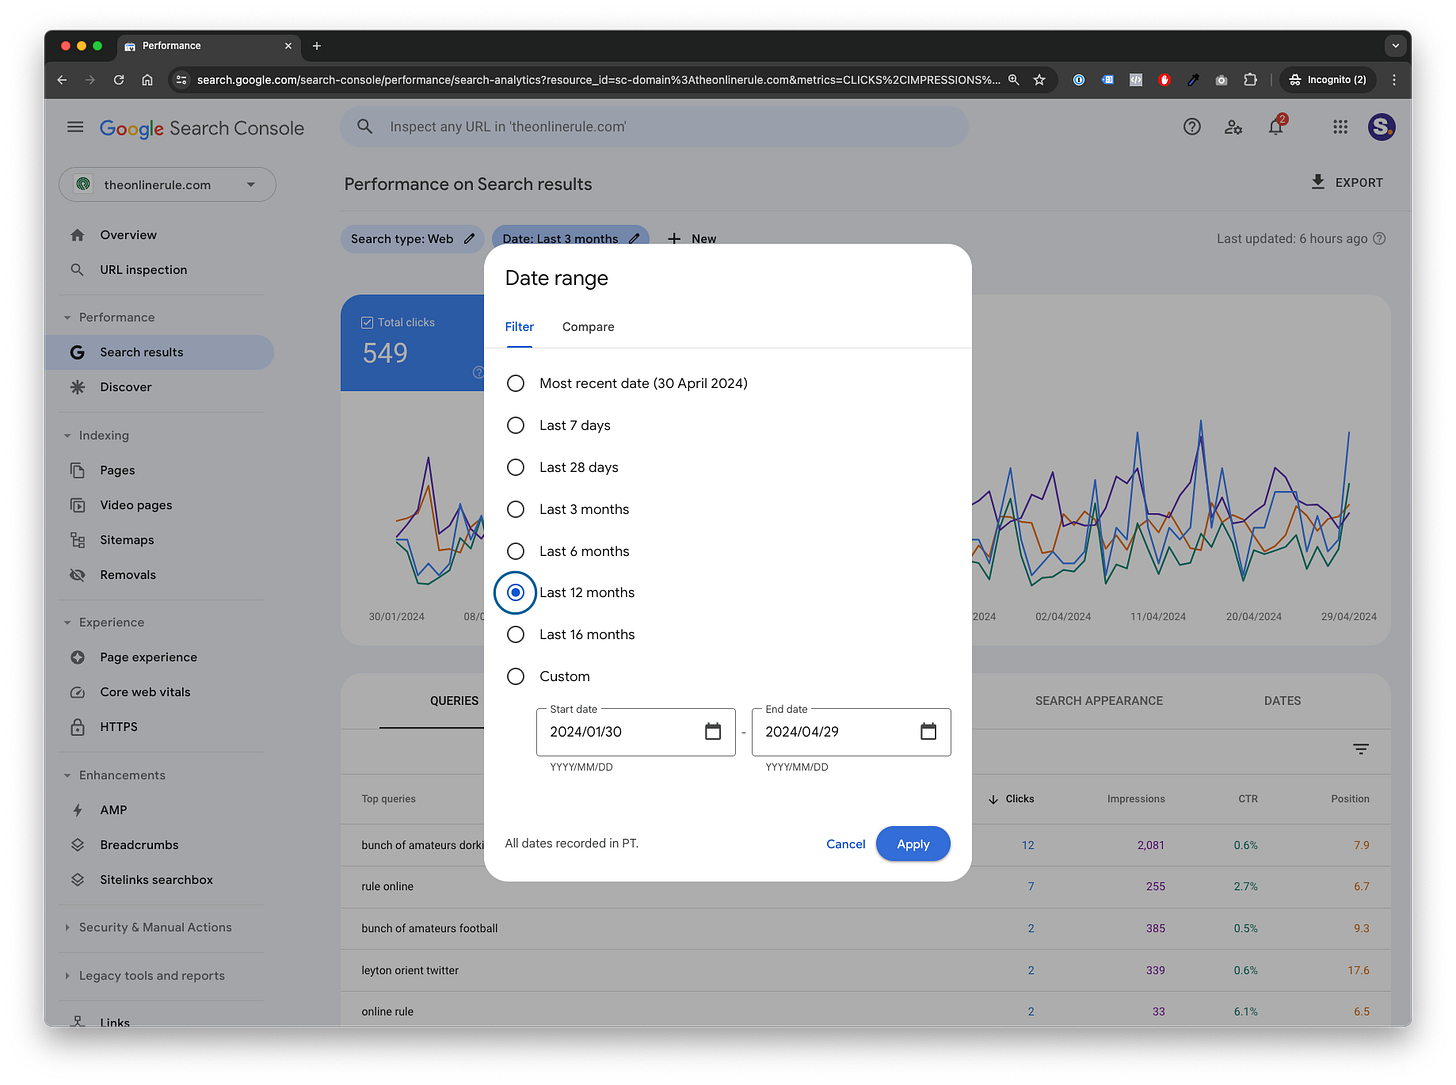Click the Apply button
The width and height of the screenshot is (1456, 1085).
[x=913, y=844]
